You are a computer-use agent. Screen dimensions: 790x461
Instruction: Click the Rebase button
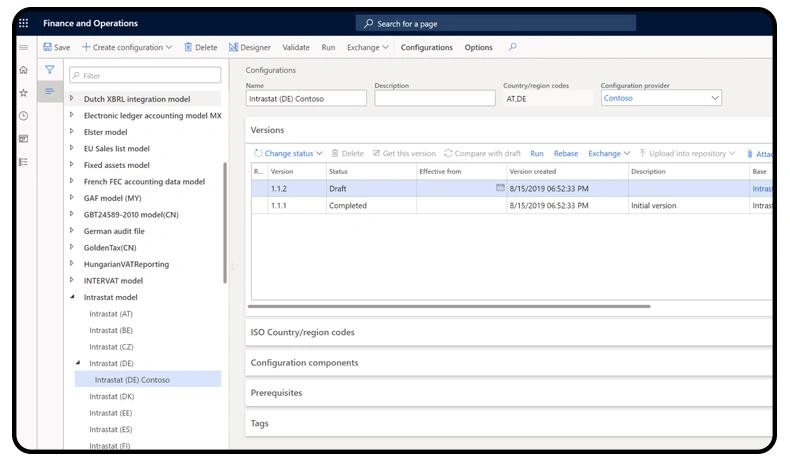pos(566,153)
